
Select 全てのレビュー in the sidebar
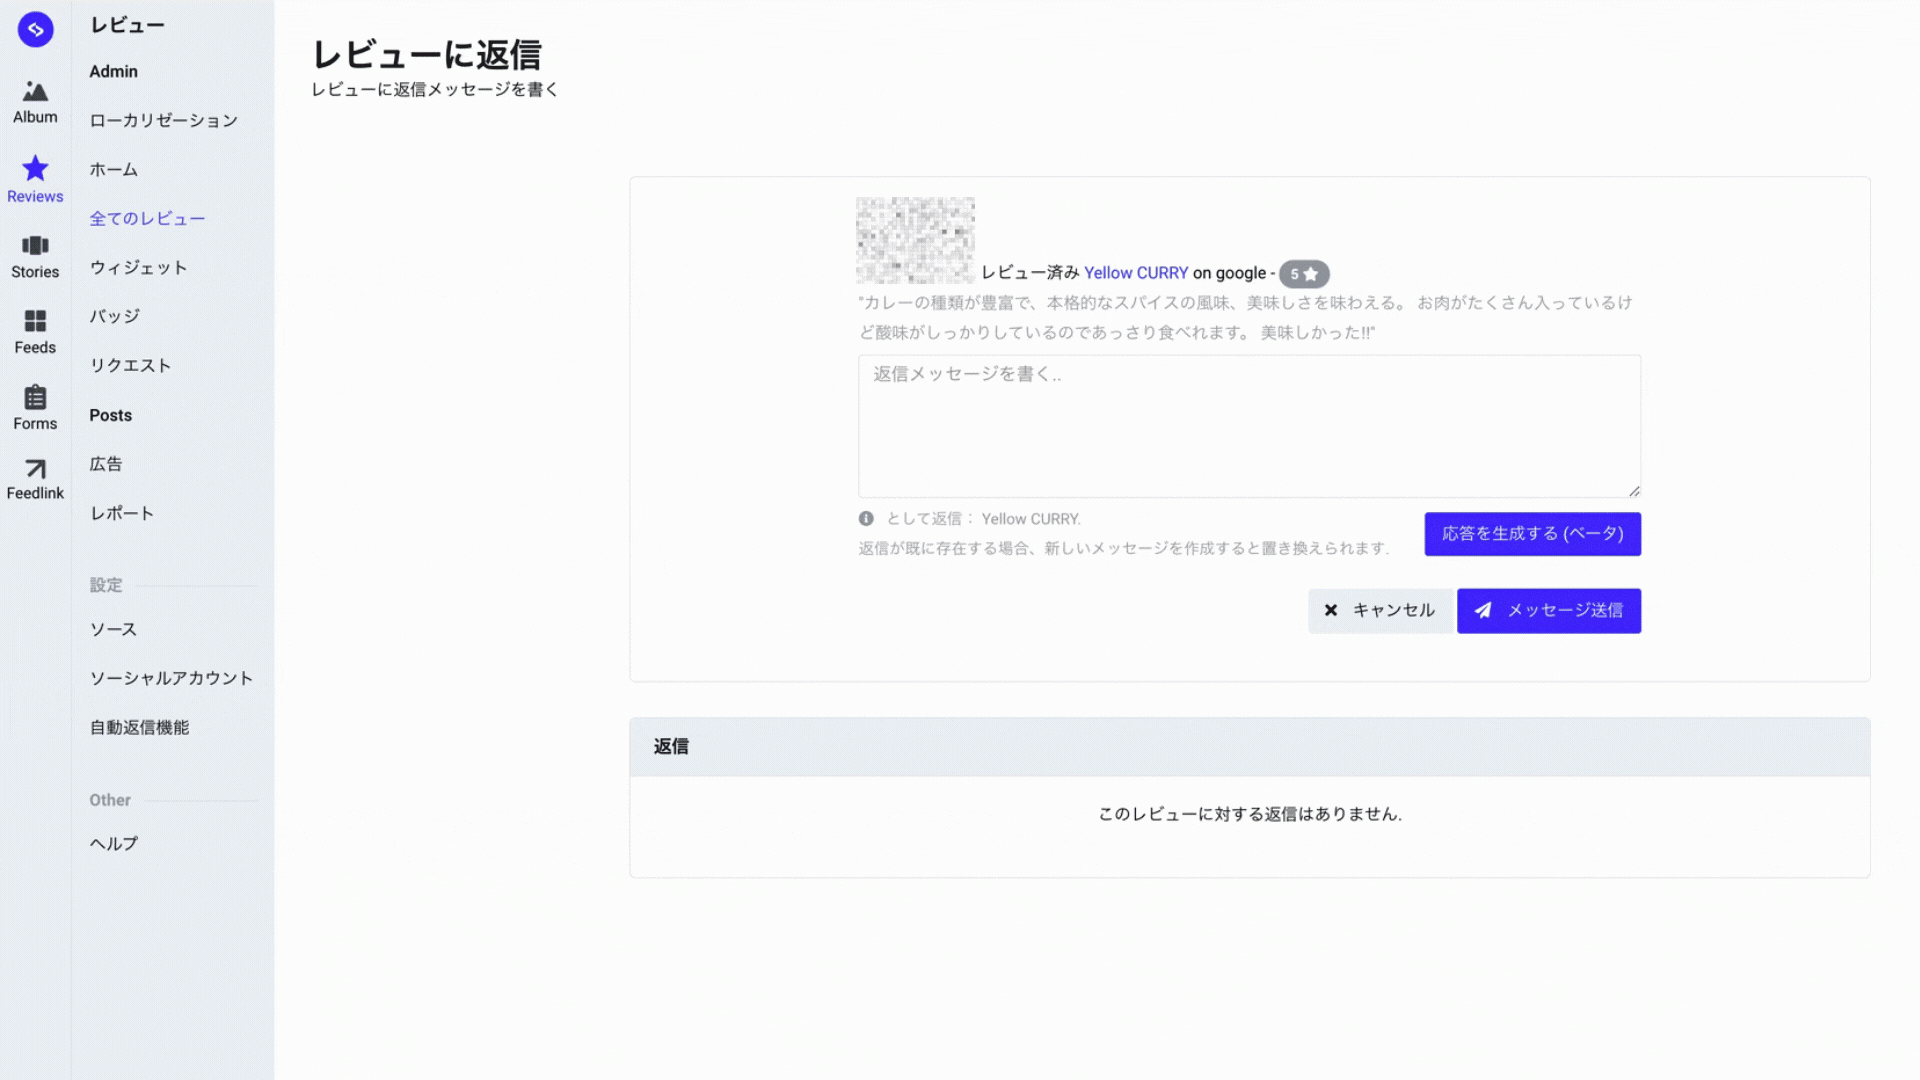tap(148, 218)
